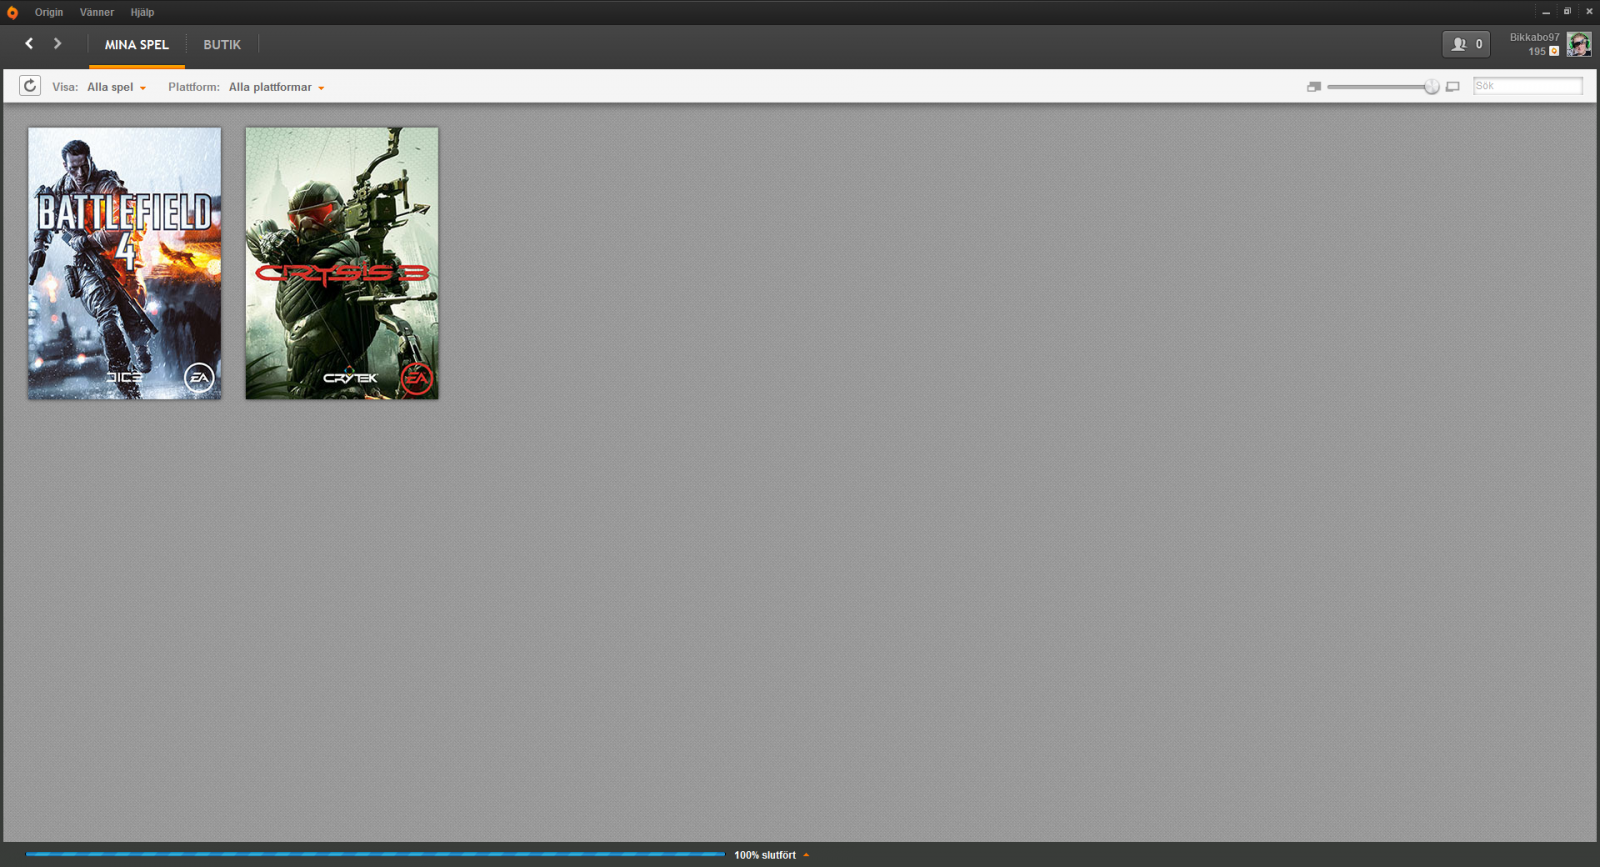
Task: Click the small tiles size icon
Action: pos(1314,87)
